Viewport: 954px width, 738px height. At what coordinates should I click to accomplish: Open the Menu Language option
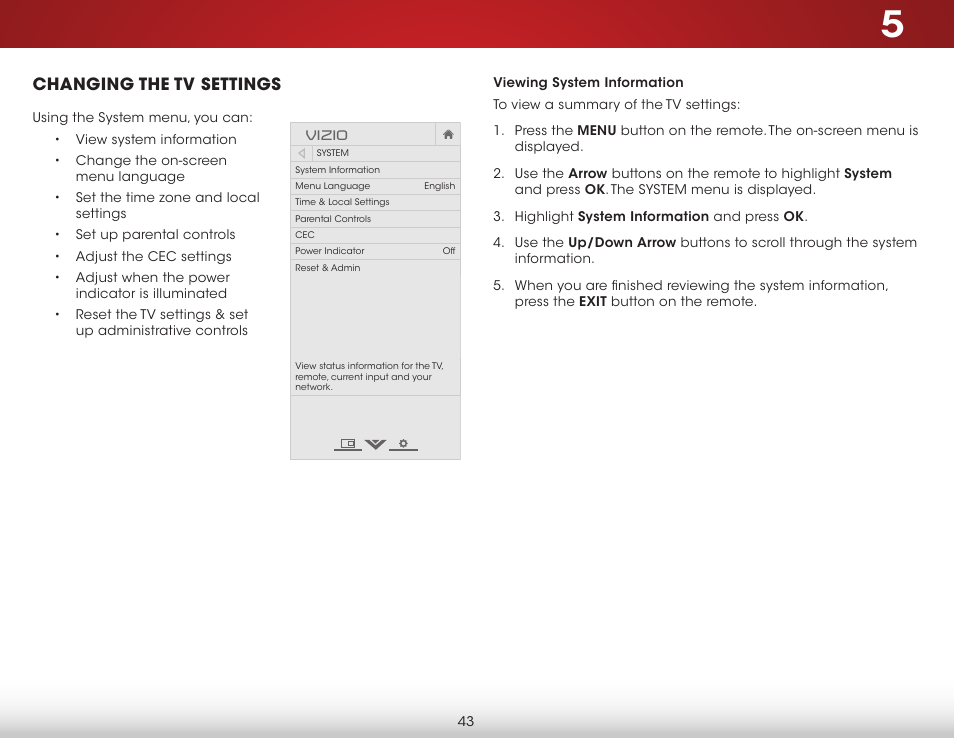pyautogui.click(x=375, y=186)
